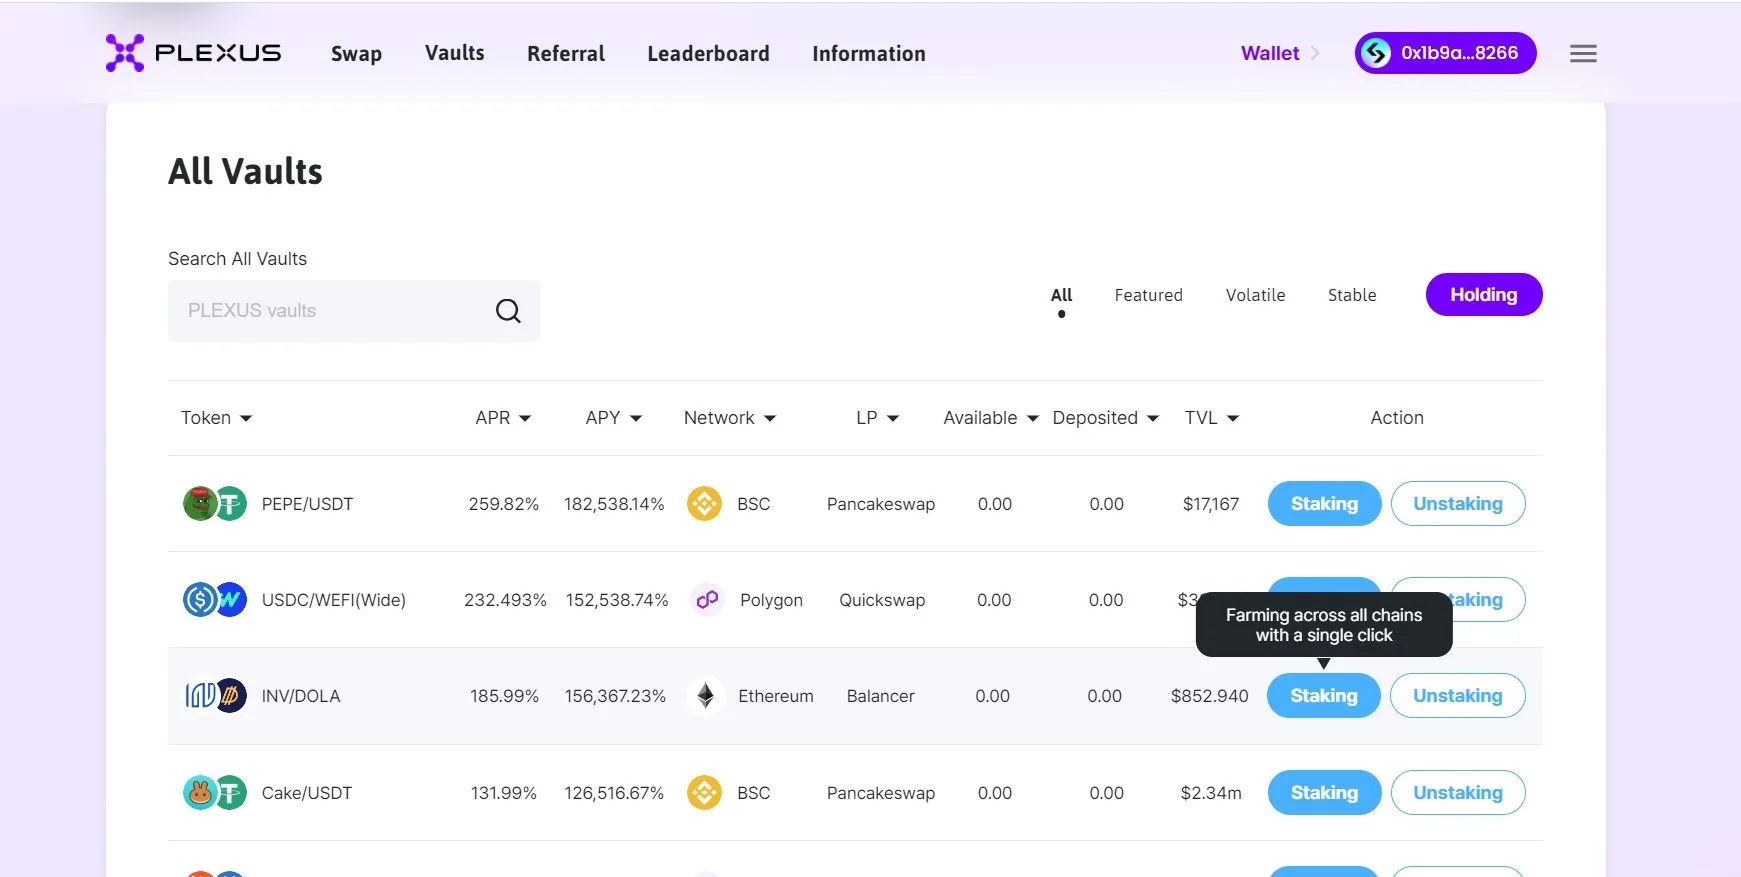
Task: Click the 0x1b9a...8266 wallet address button
Action: [x=1445, y=53]
